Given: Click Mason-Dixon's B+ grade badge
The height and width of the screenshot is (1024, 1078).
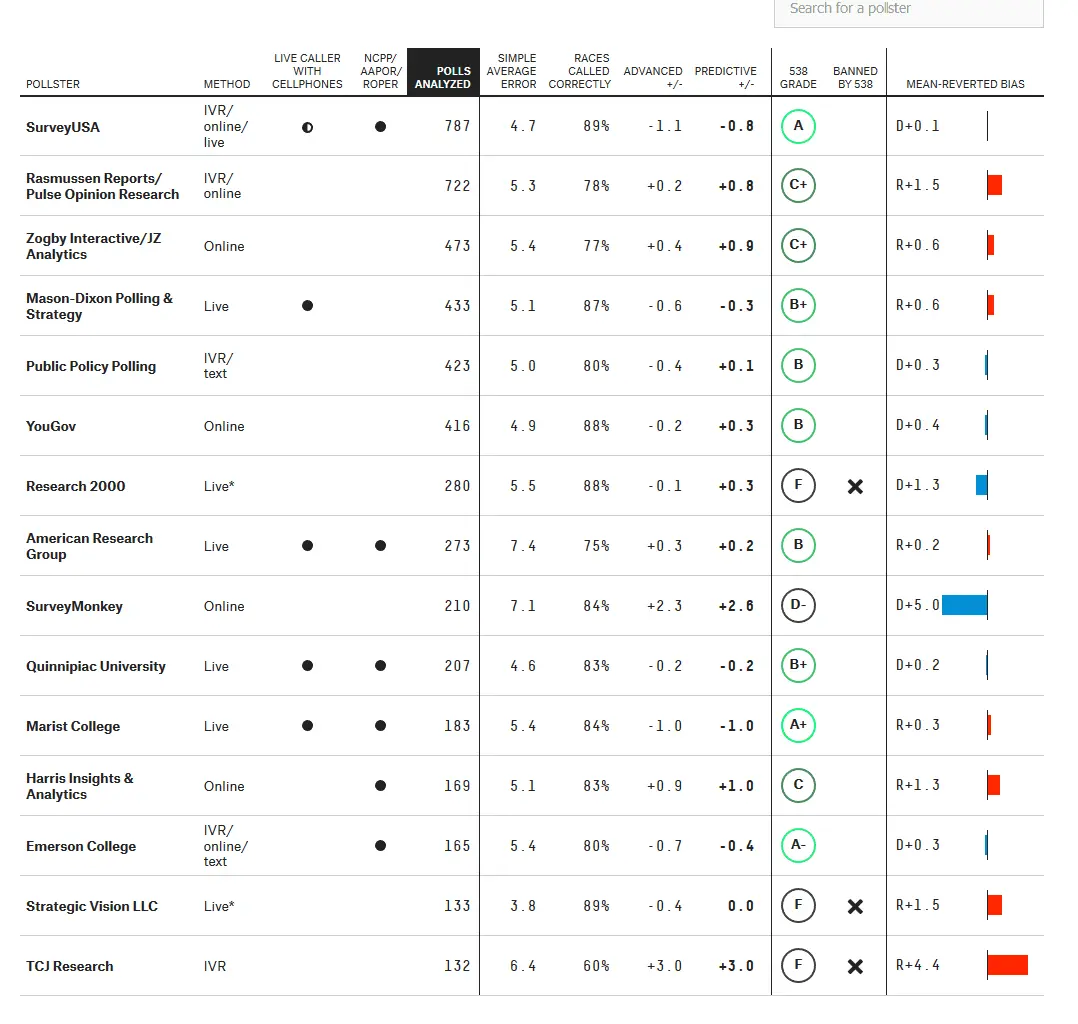Looking at the screenshot, I should (x=798, y=305).
